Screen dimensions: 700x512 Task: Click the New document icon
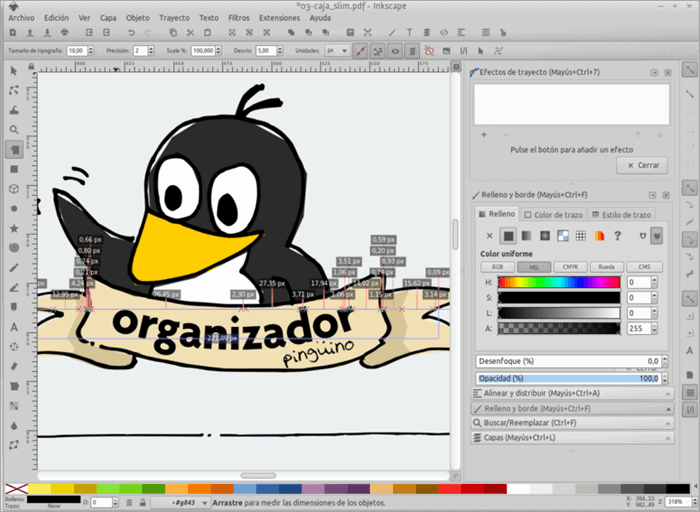(13, 33)
